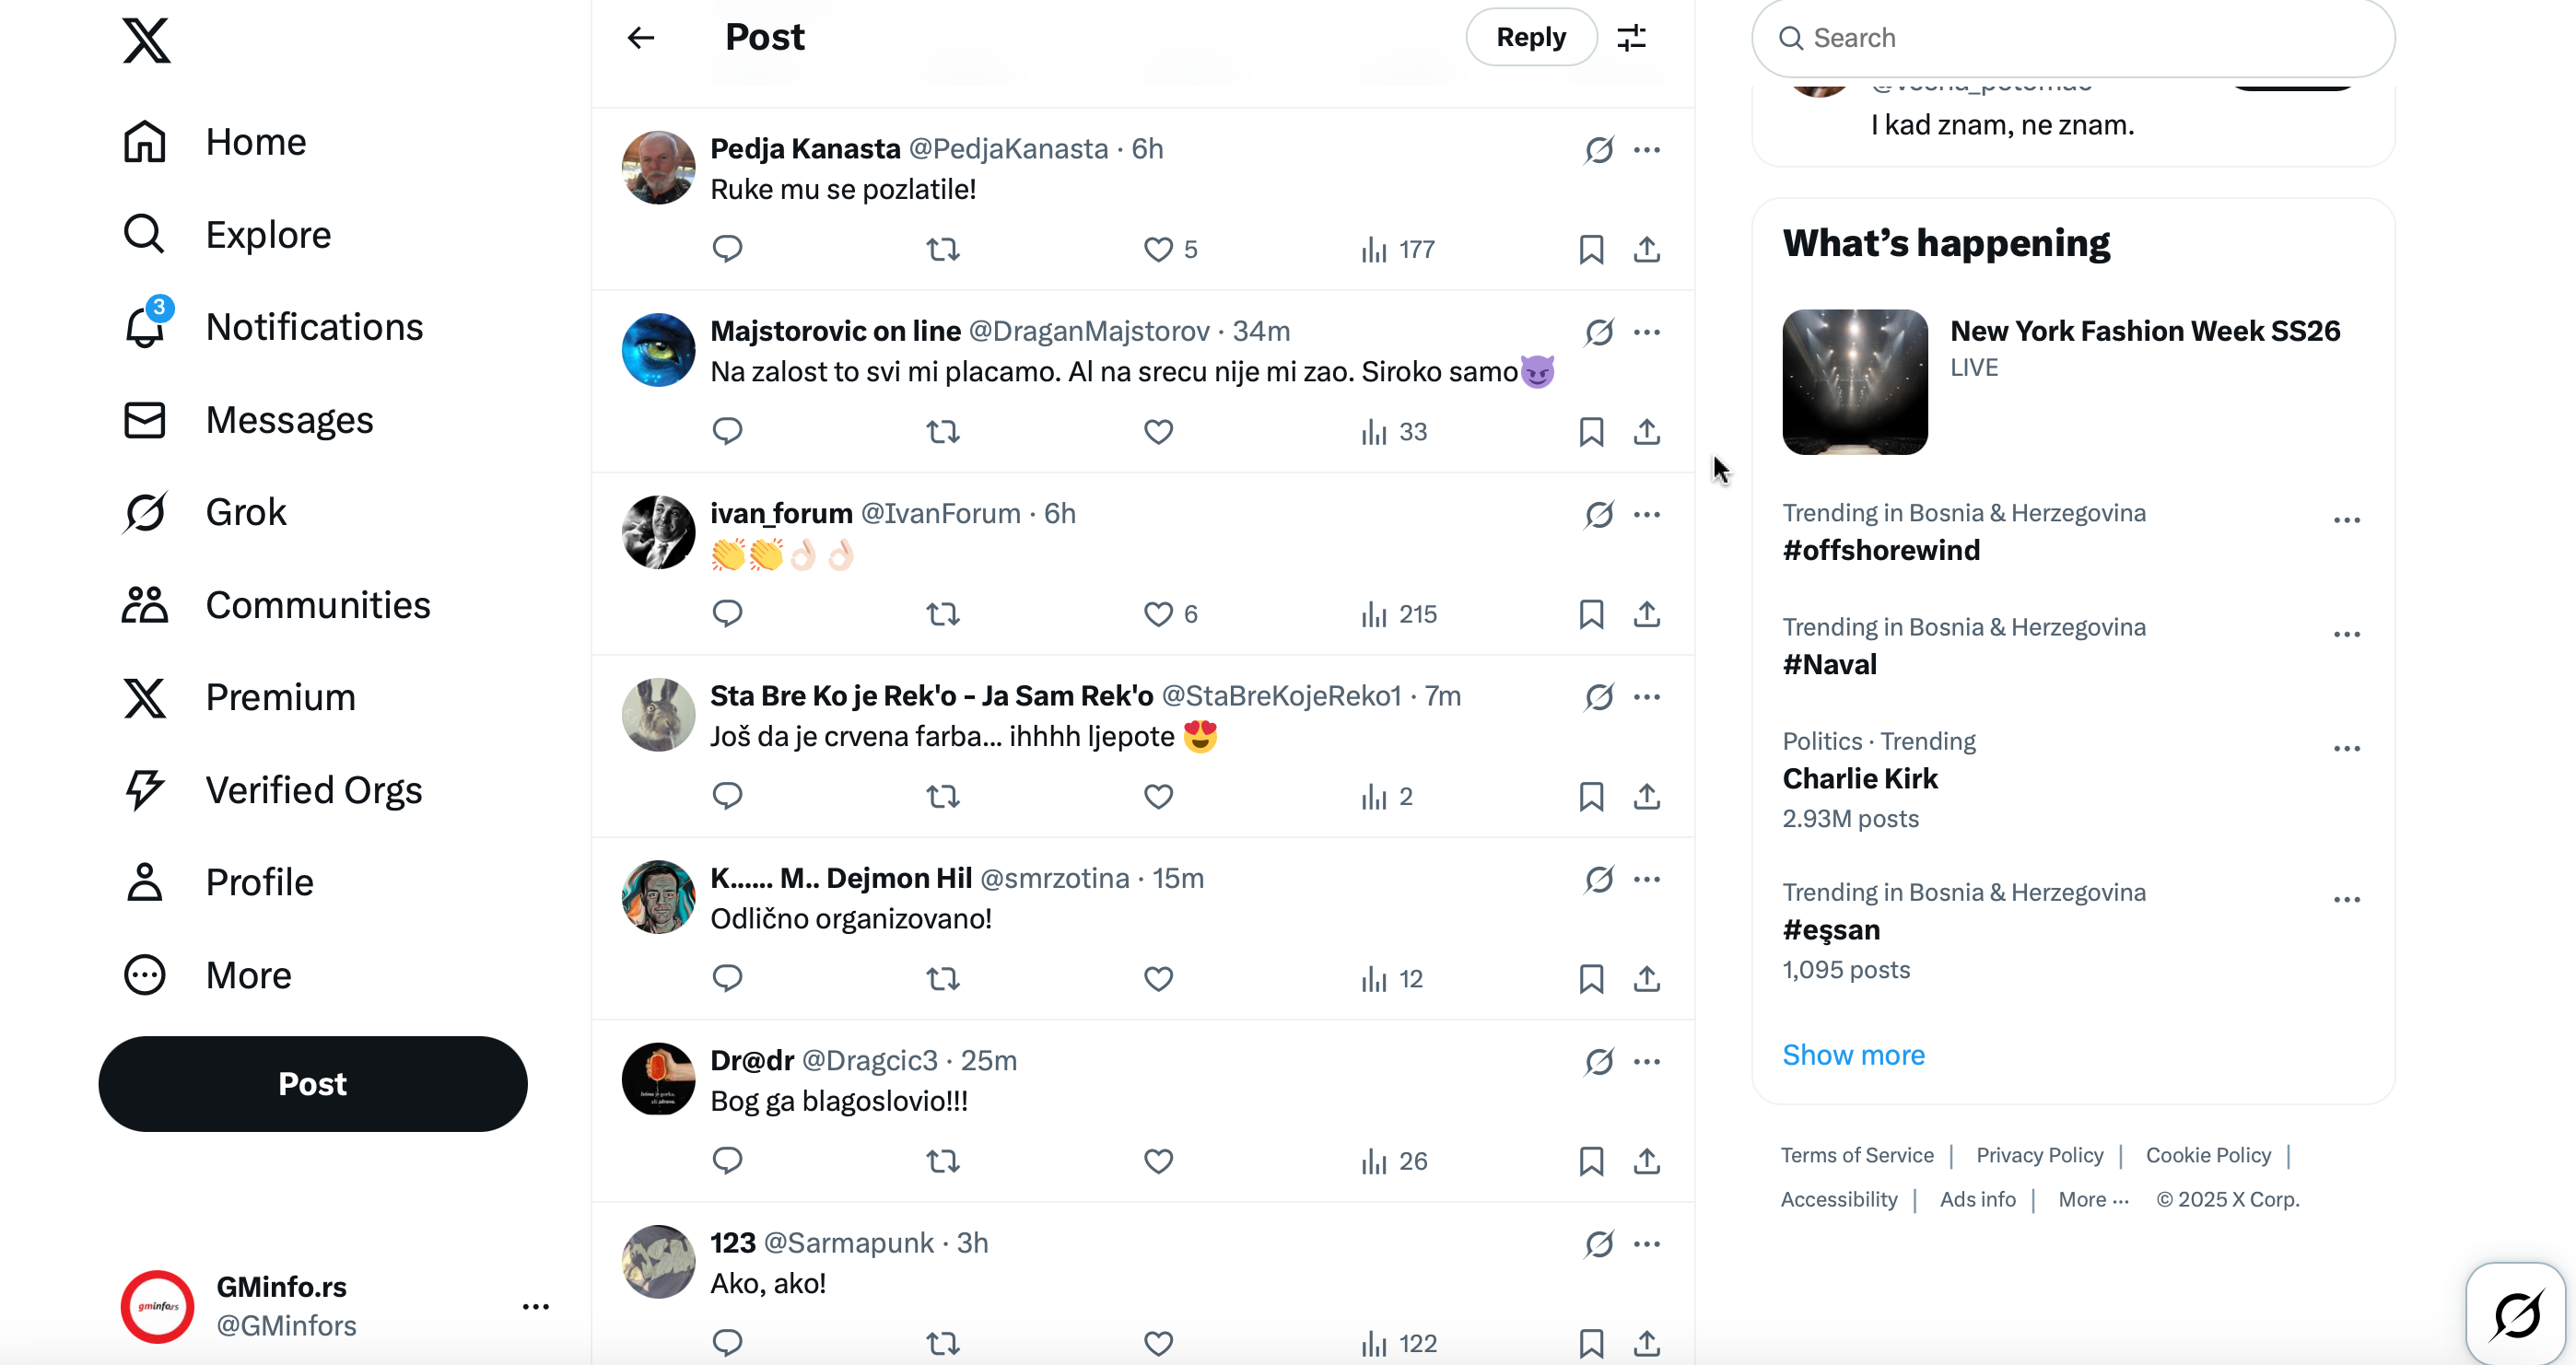
Task: Open Messages from the sidebar
Action: (289, 420)
